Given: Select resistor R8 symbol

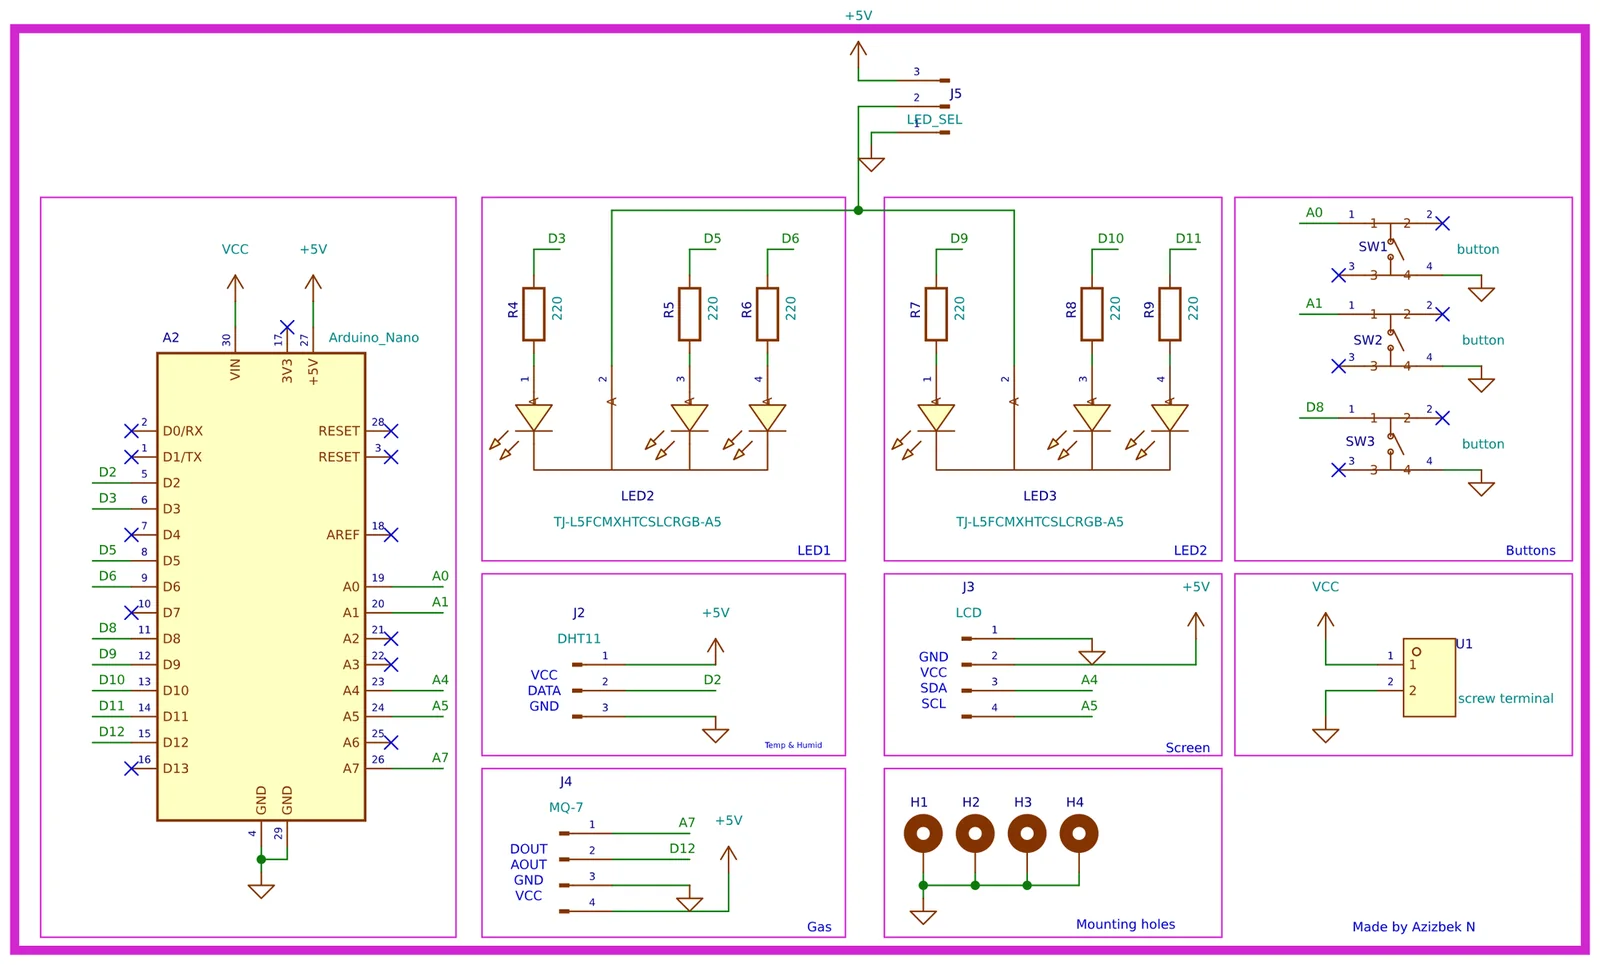Looking at the screenshot, I should 1092,314.
